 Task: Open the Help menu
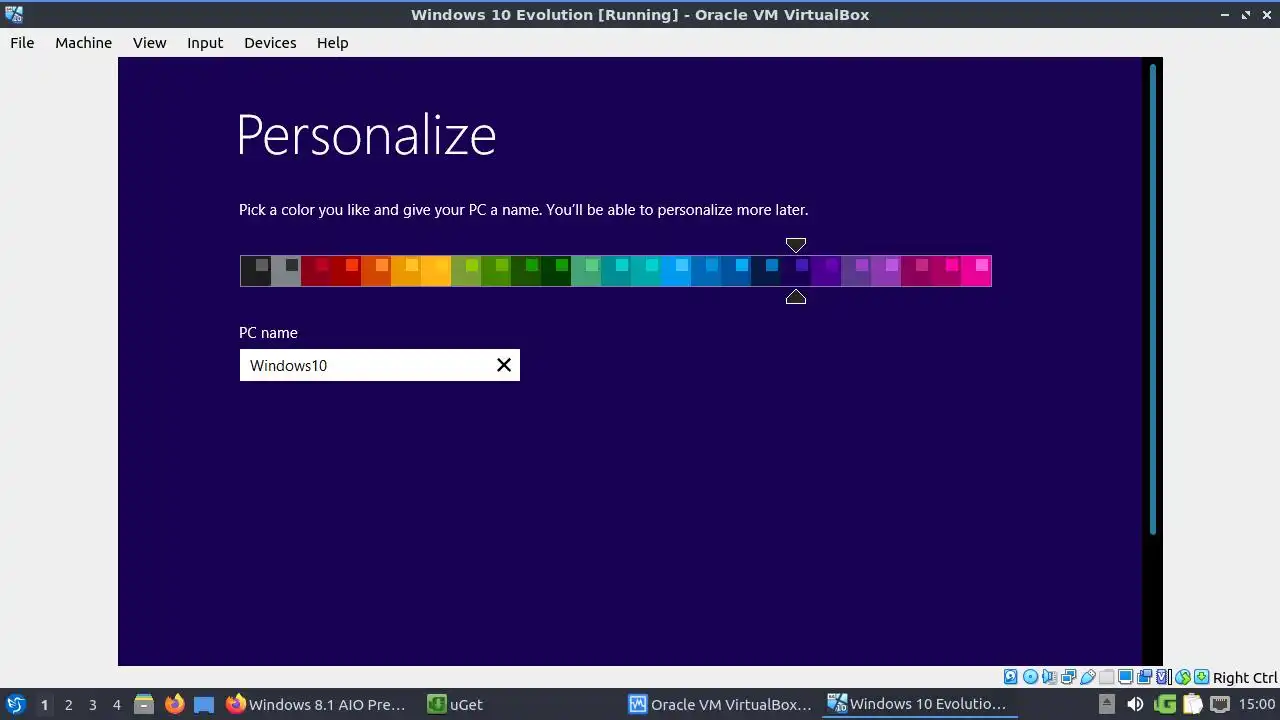pos(332,42)
